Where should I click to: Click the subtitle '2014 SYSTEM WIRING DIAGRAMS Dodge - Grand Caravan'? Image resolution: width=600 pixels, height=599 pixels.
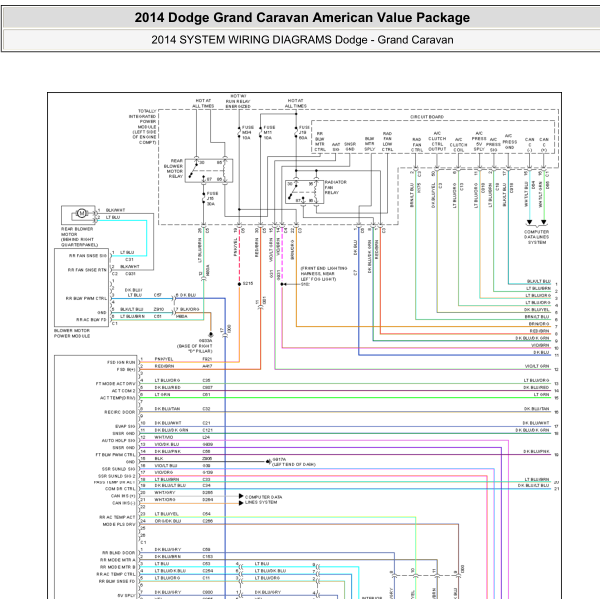point(302,40)
